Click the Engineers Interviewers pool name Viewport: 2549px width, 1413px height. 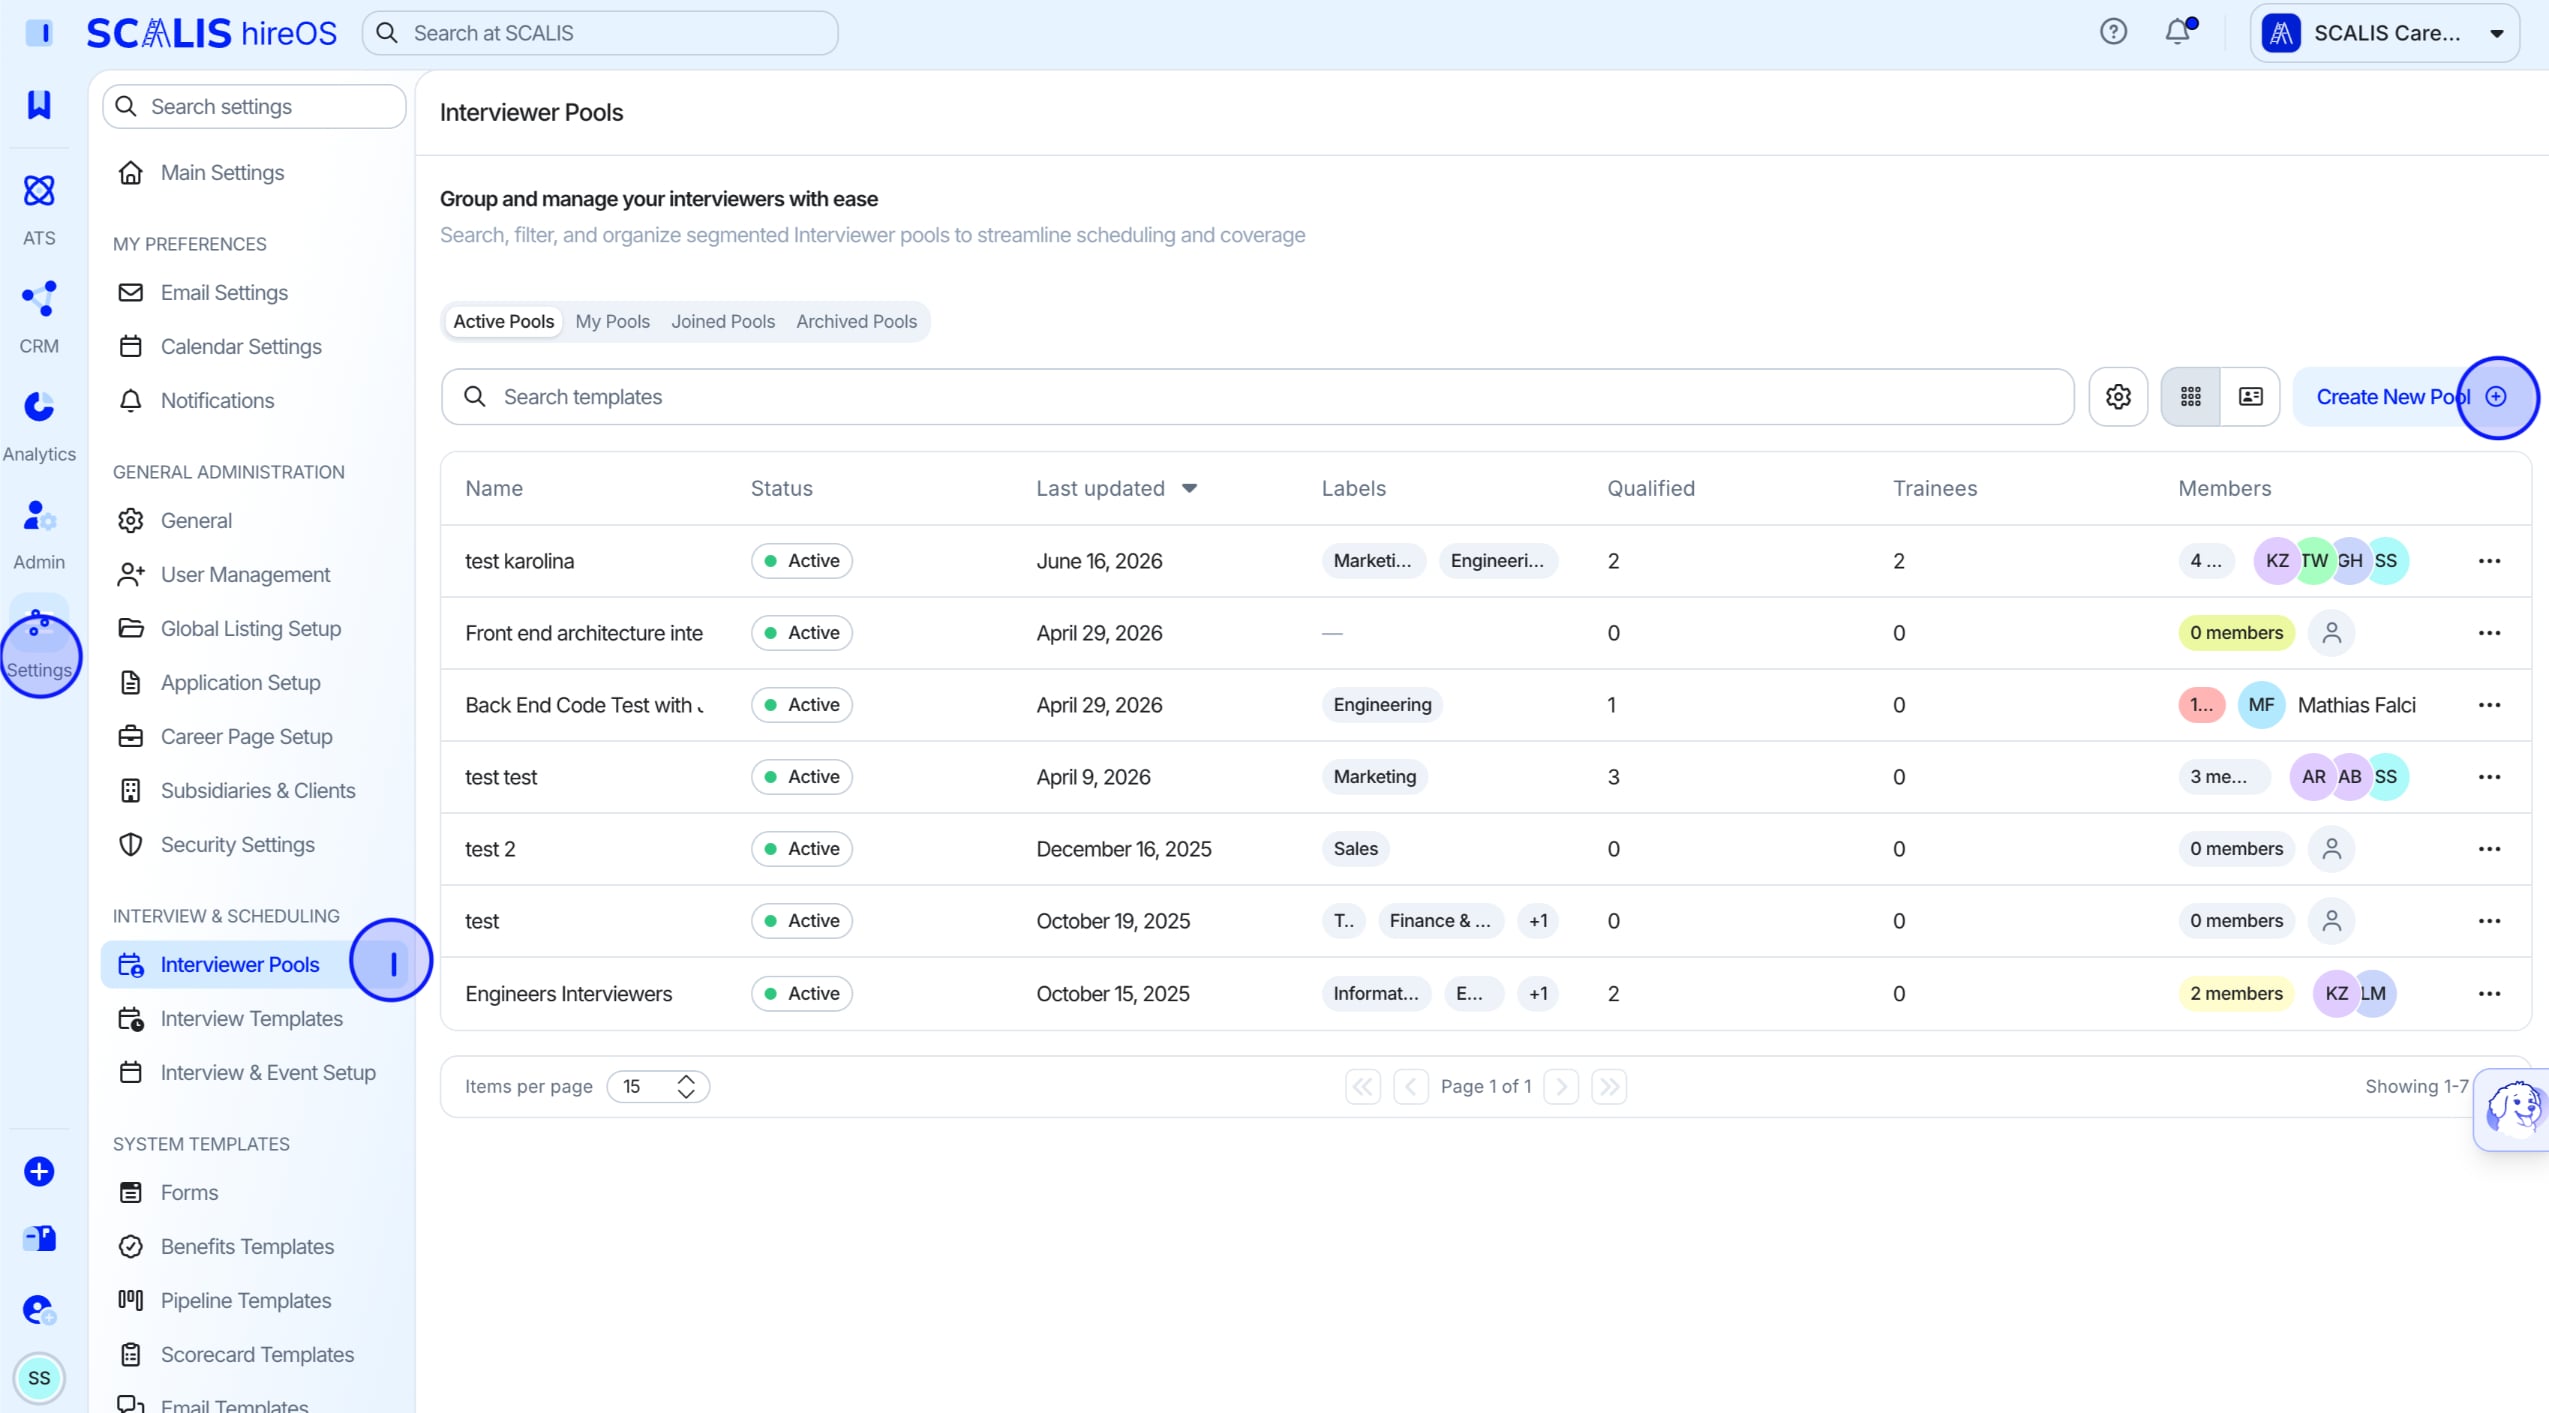(568, 994)
